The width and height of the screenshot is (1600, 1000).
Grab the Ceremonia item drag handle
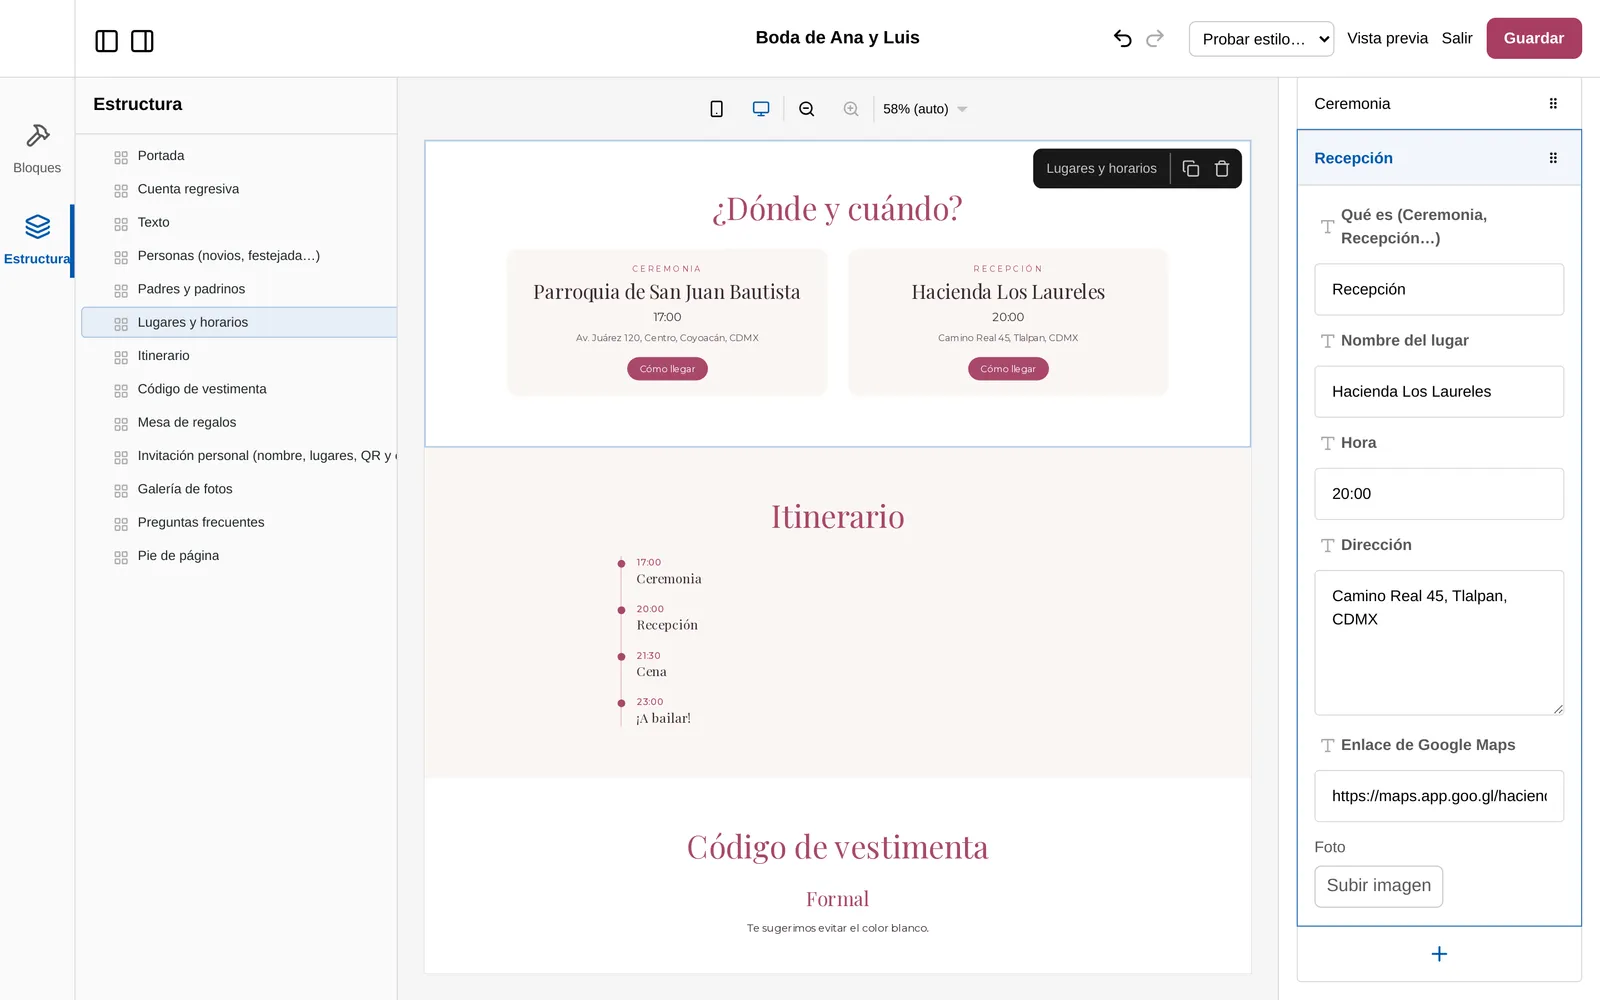1553,104
